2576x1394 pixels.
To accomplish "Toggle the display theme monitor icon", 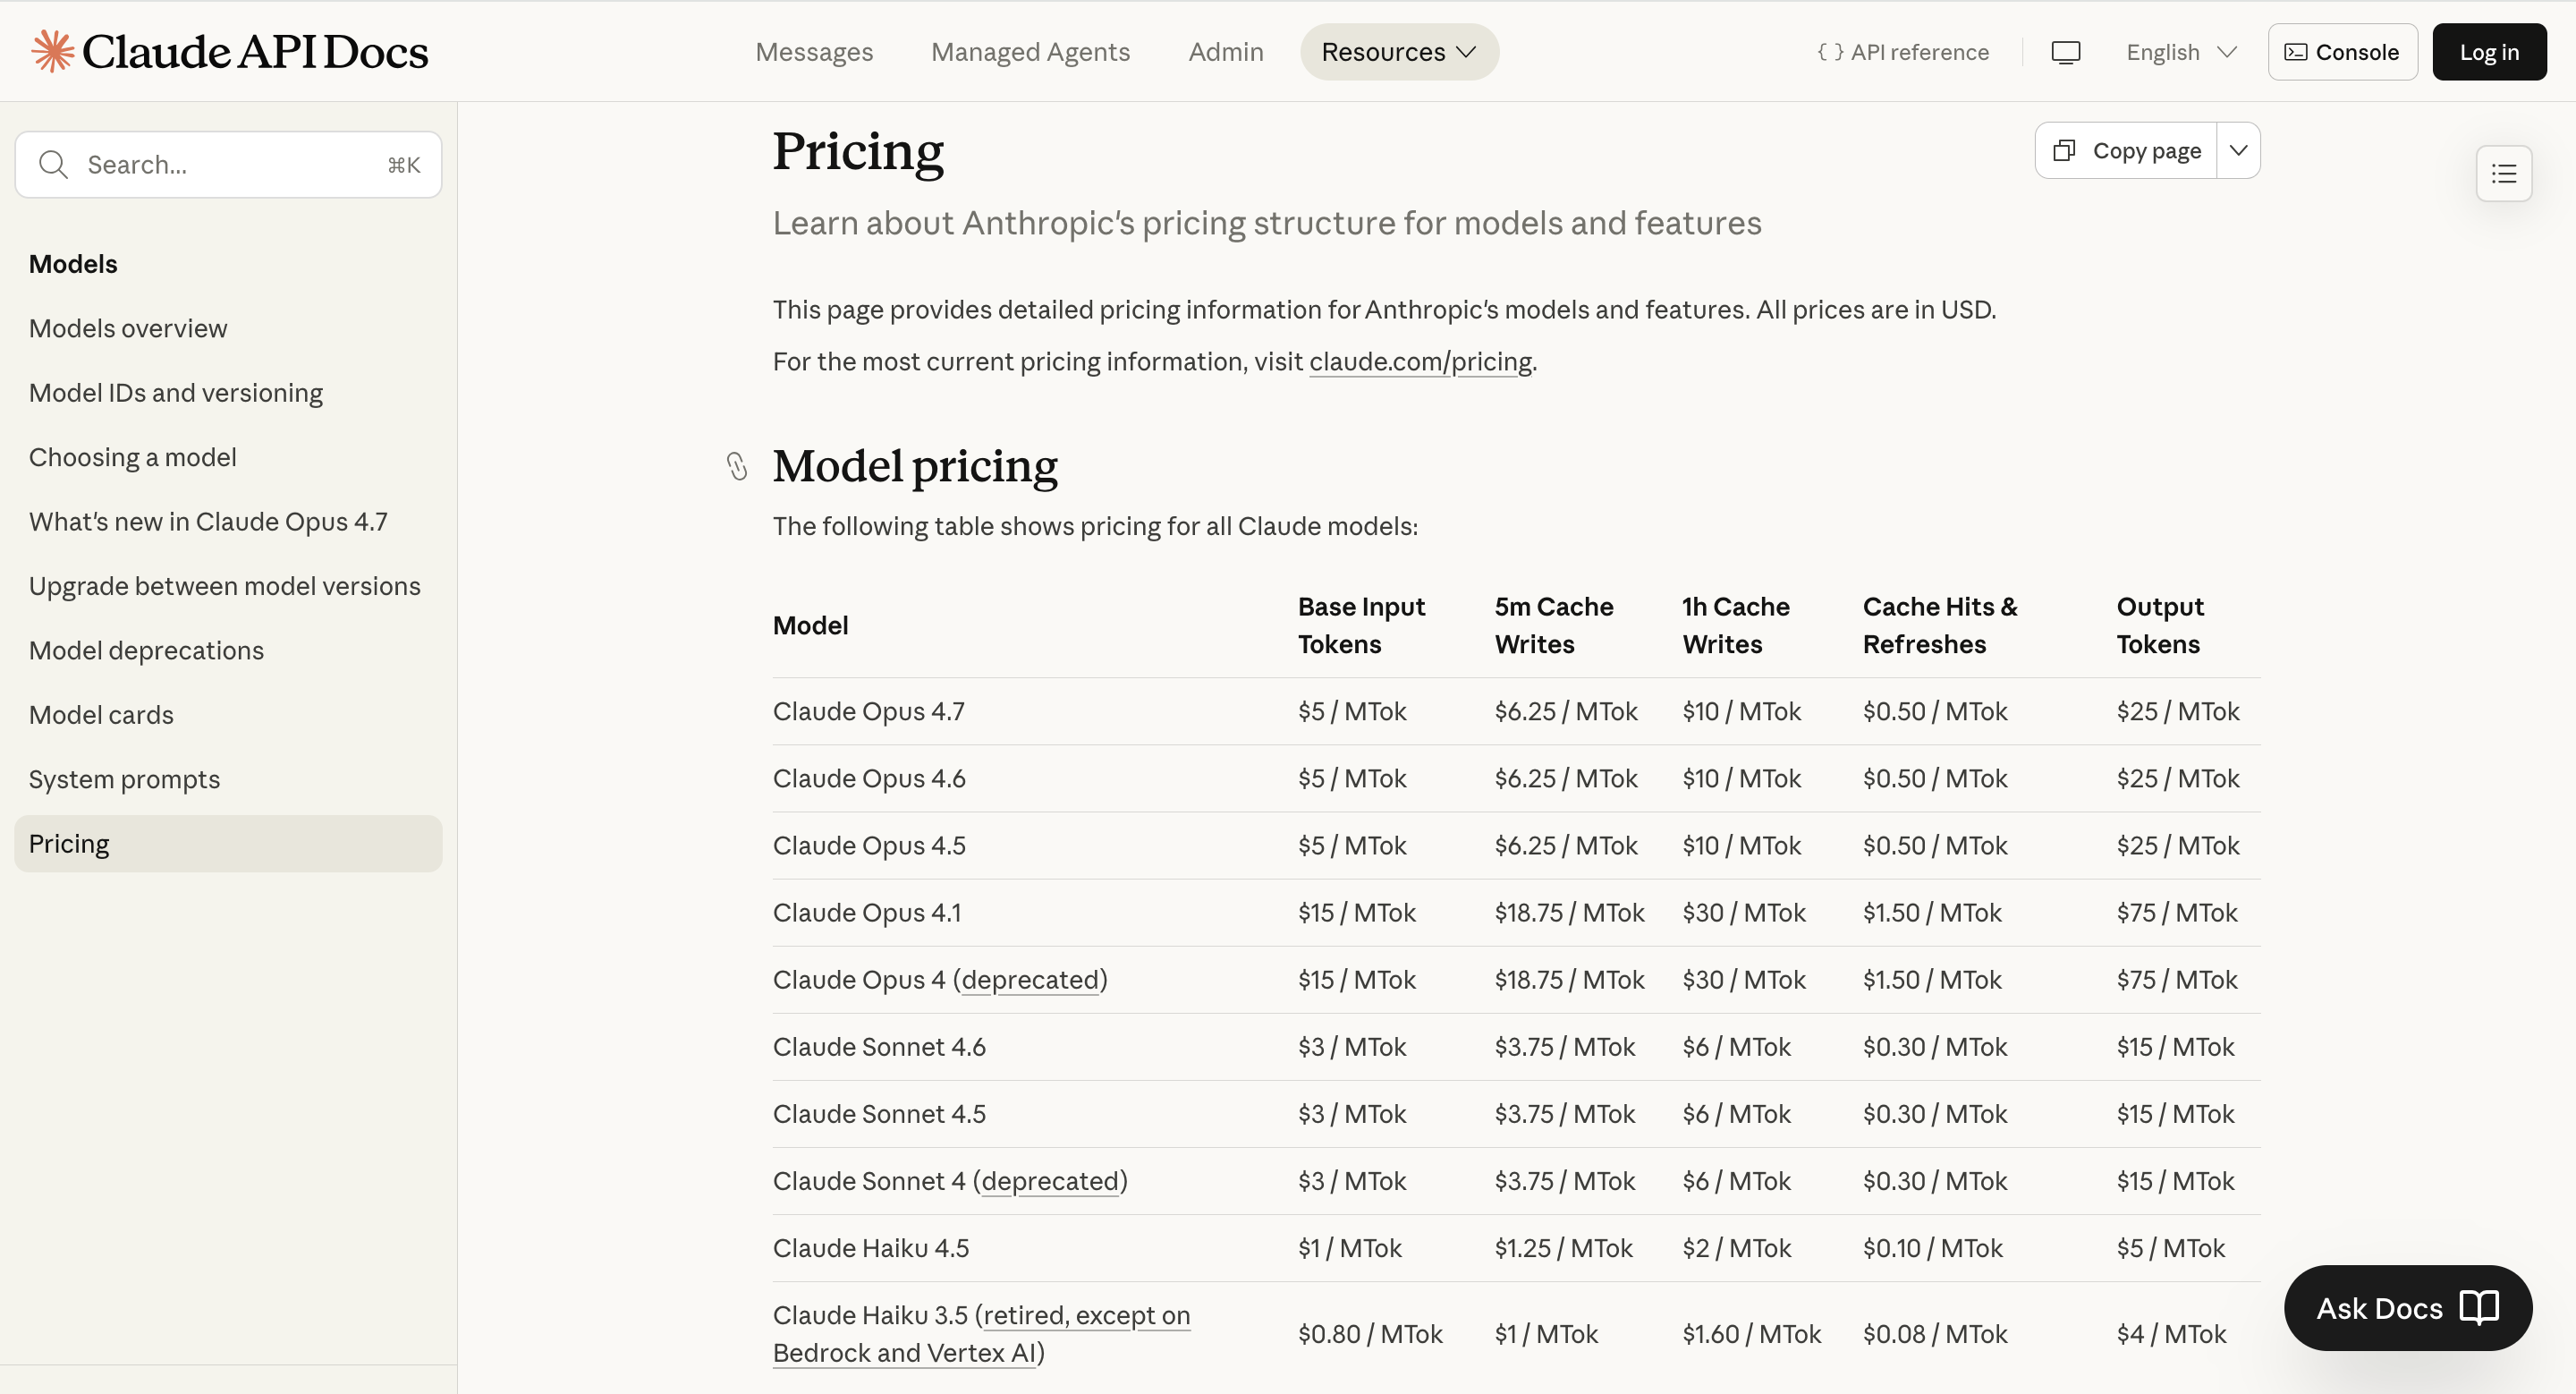I will [2065, 52].
